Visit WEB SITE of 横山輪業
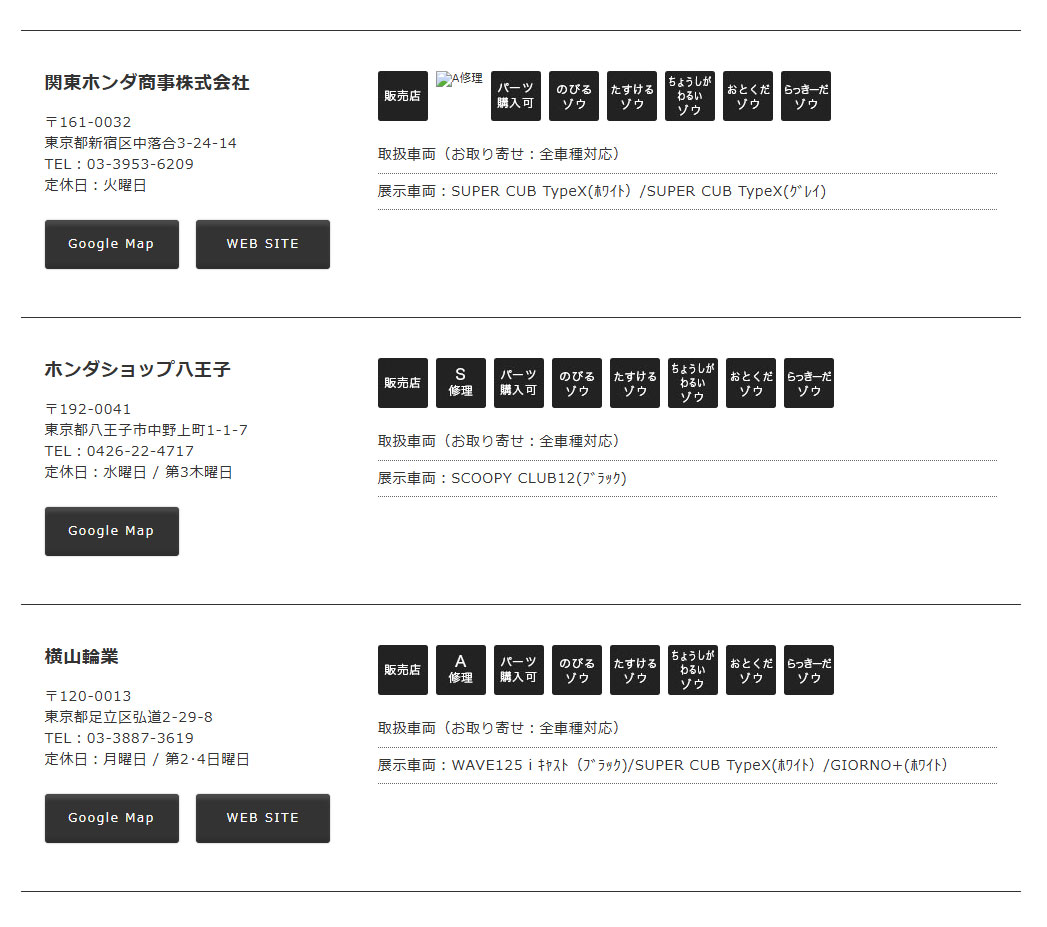The height and width of the screenshot is (927, 1047). point(262,818)
